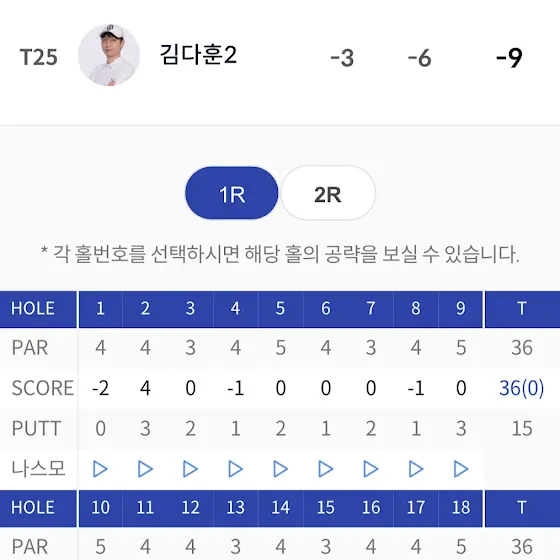The width and height of the screenshot is (560, 560).
Task: Switch to the 2R round tab
Action: (328, 193)
